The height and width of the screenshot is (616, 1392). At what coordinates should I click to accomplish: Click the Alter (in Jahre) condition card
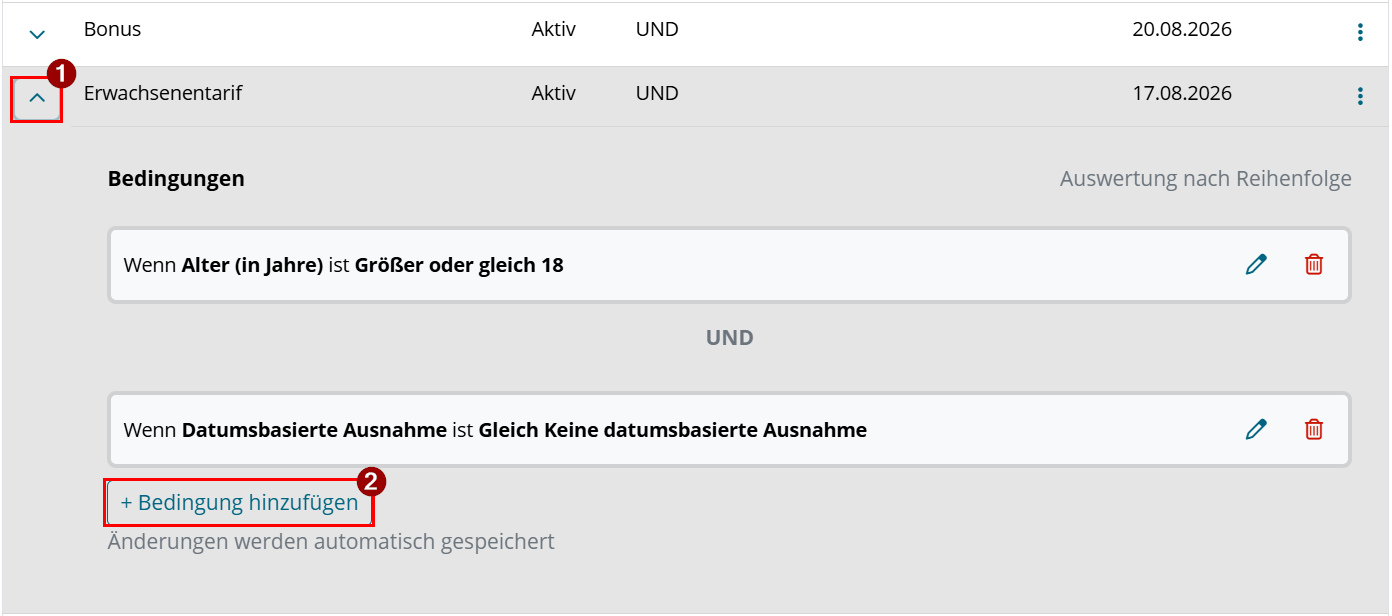pos(729,265)
